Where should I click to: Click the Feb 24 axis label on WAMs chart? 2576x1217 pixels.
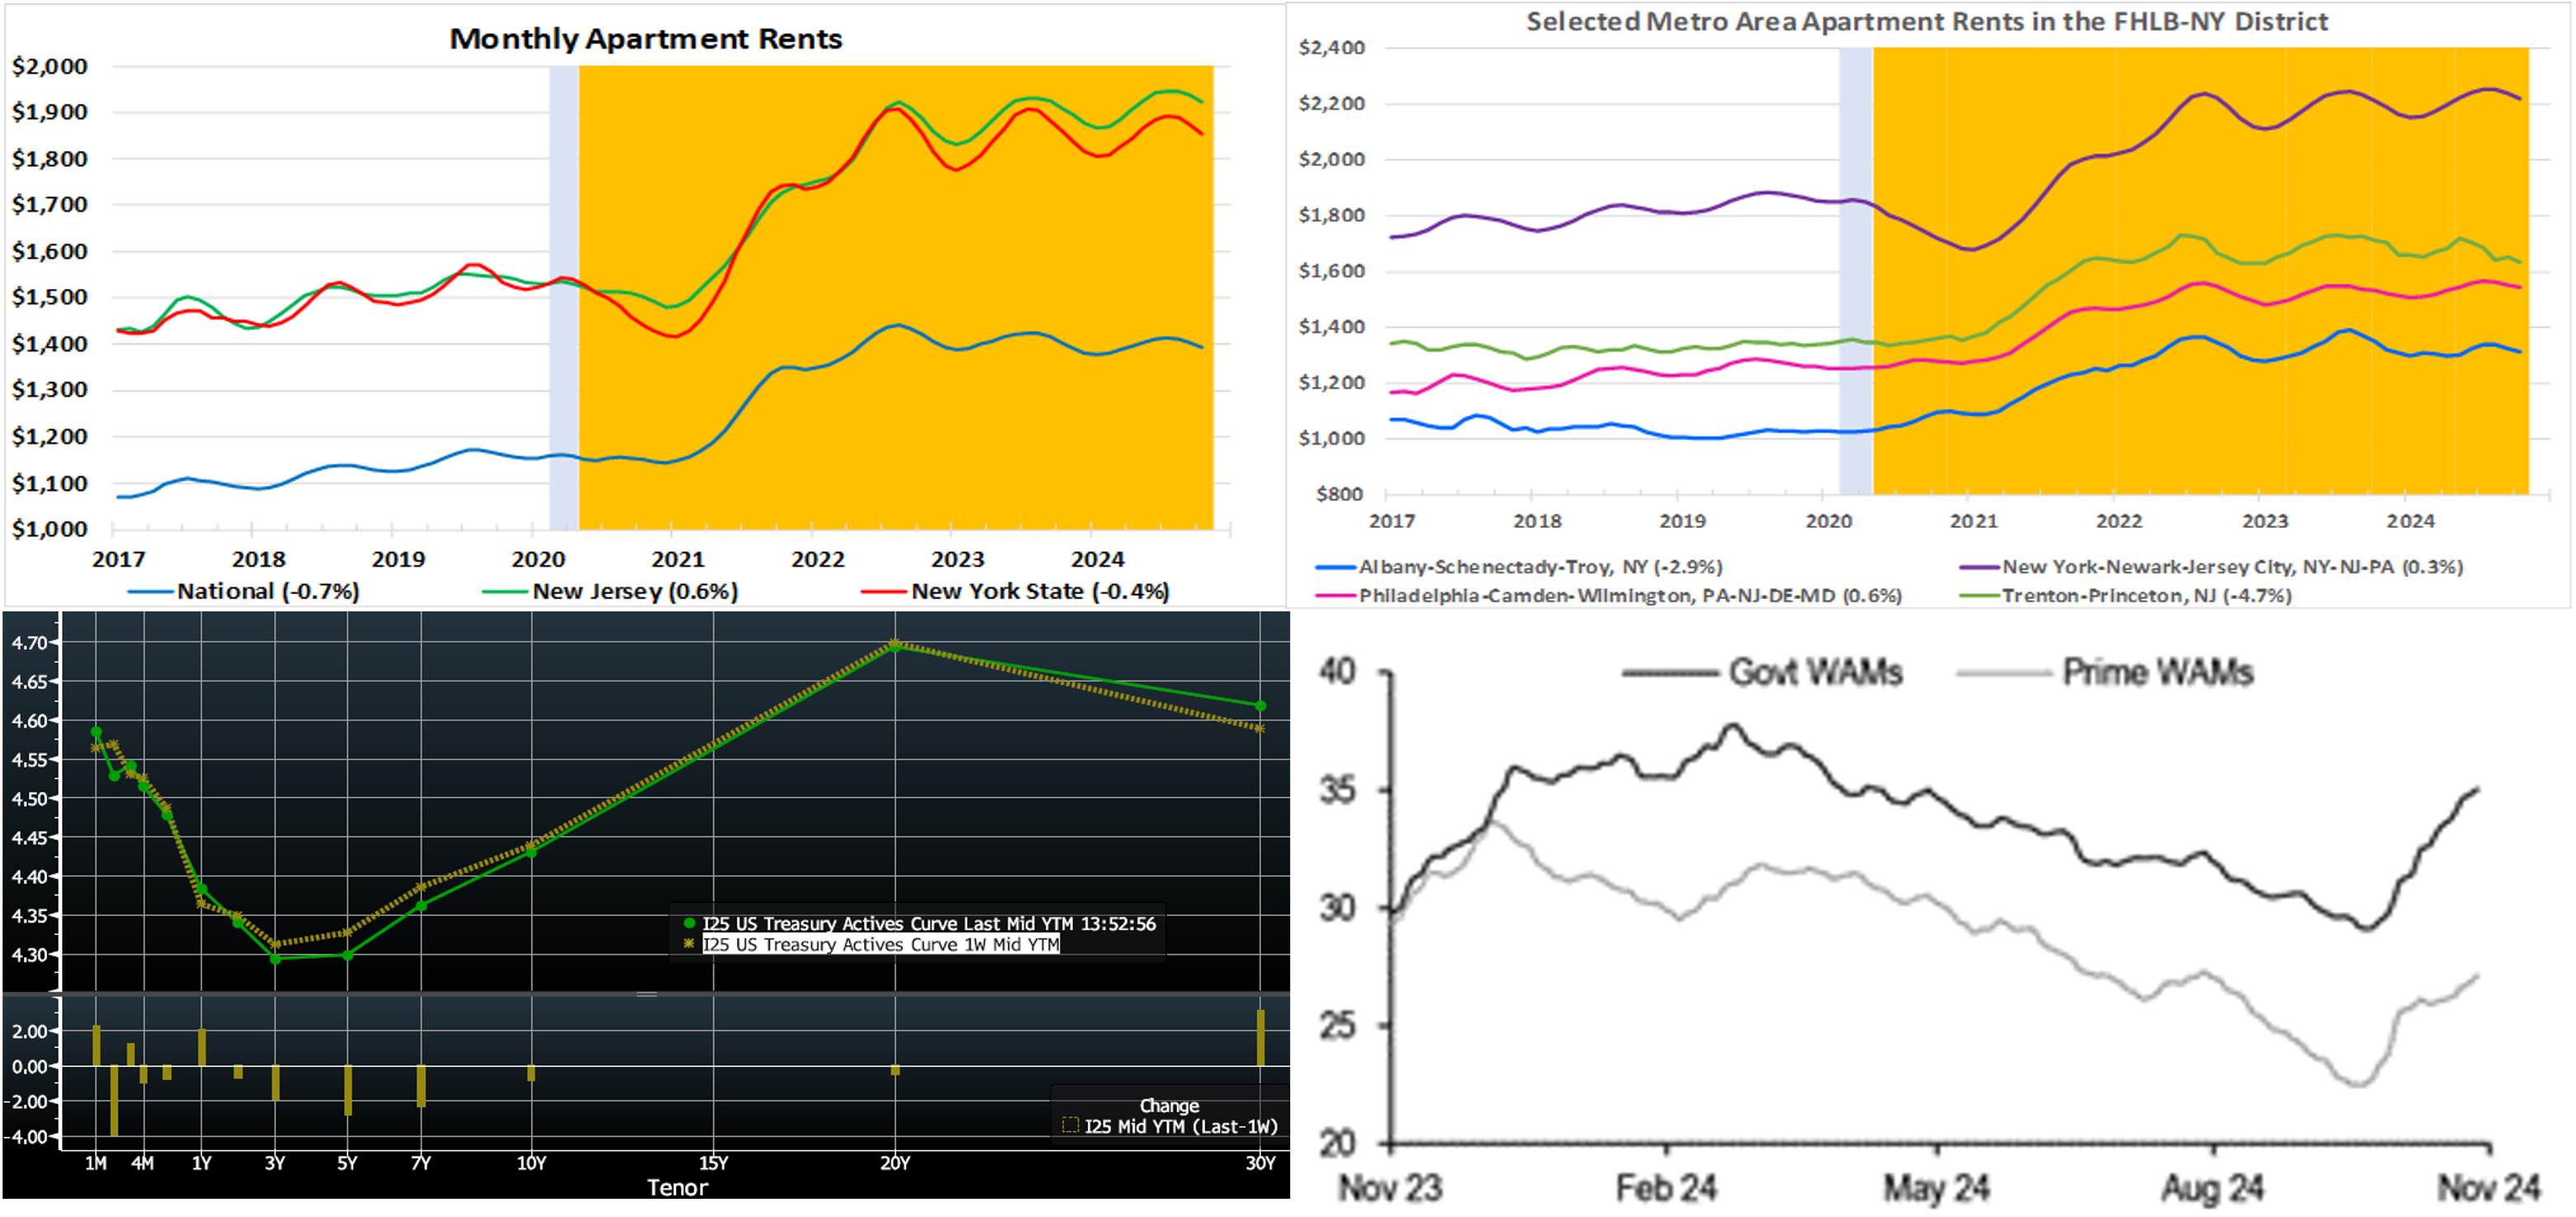pos(1666,1188)
